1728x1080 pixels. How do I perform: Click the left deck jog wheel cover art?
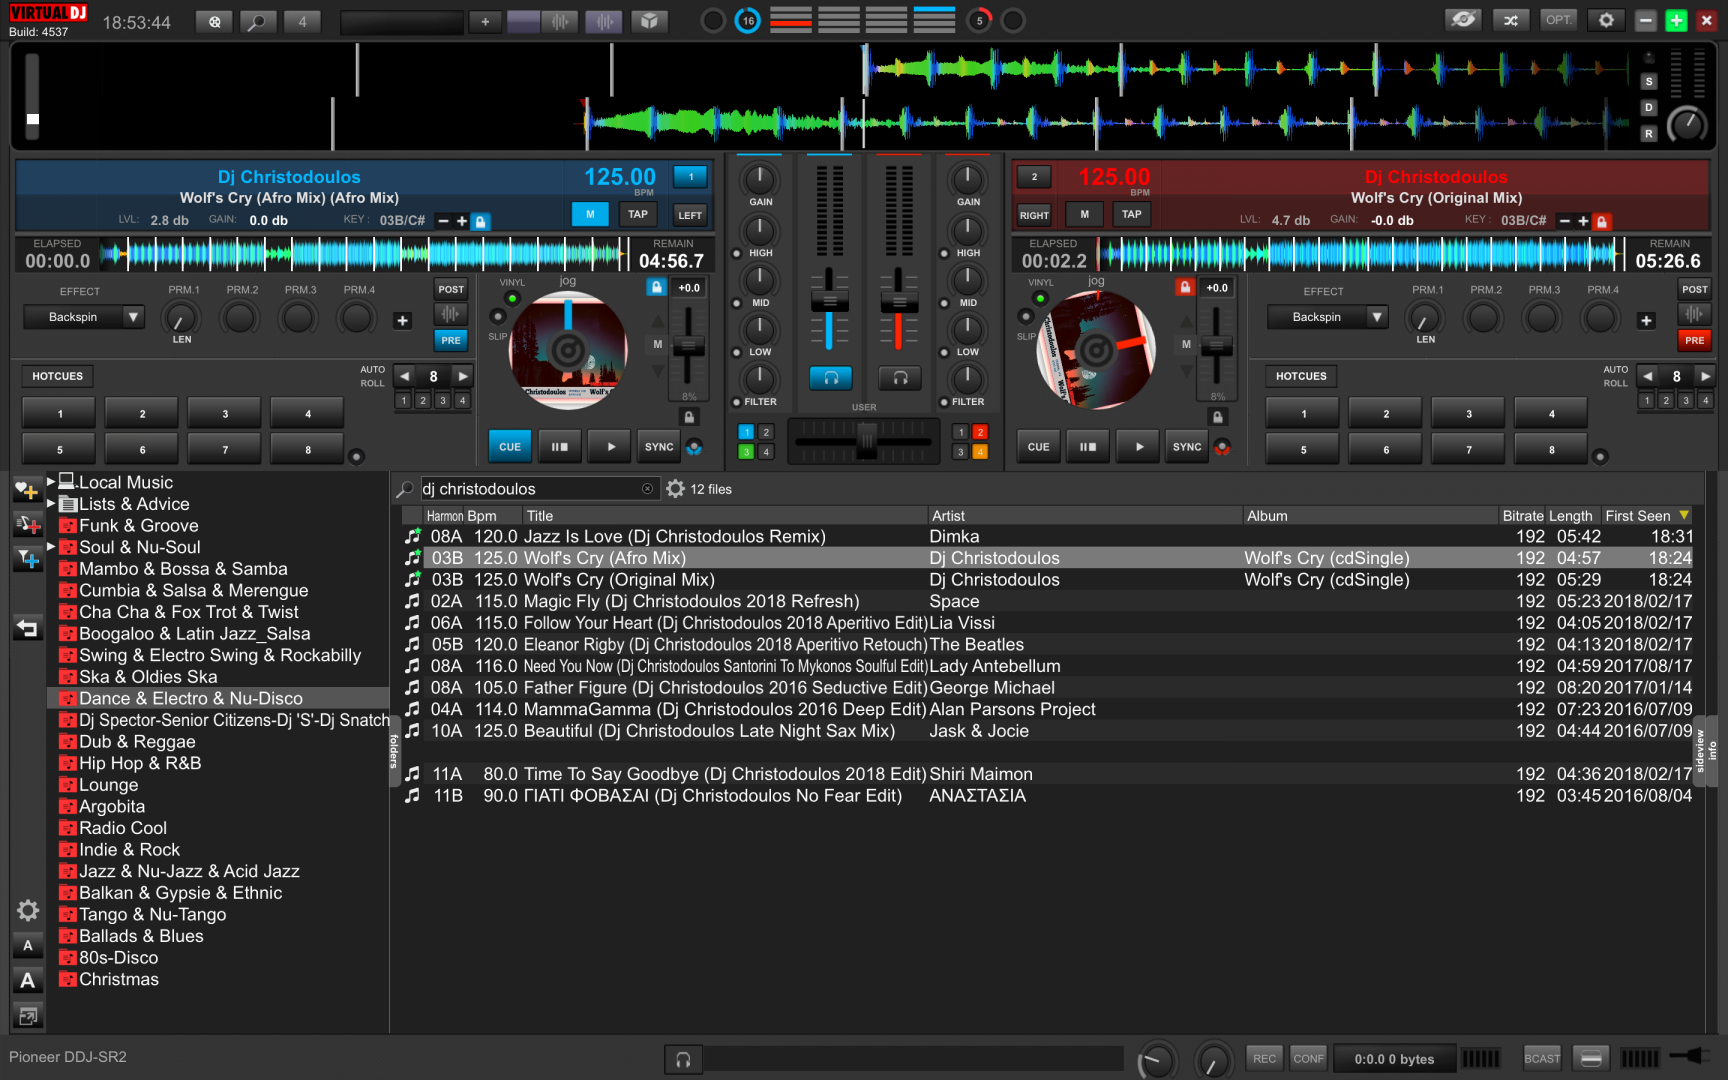coord(568,350)
